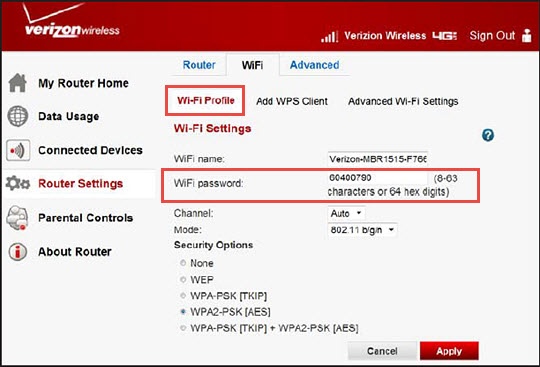Click the "WiFi password:" label
The image size is (540, 367).
pos(208,183)
